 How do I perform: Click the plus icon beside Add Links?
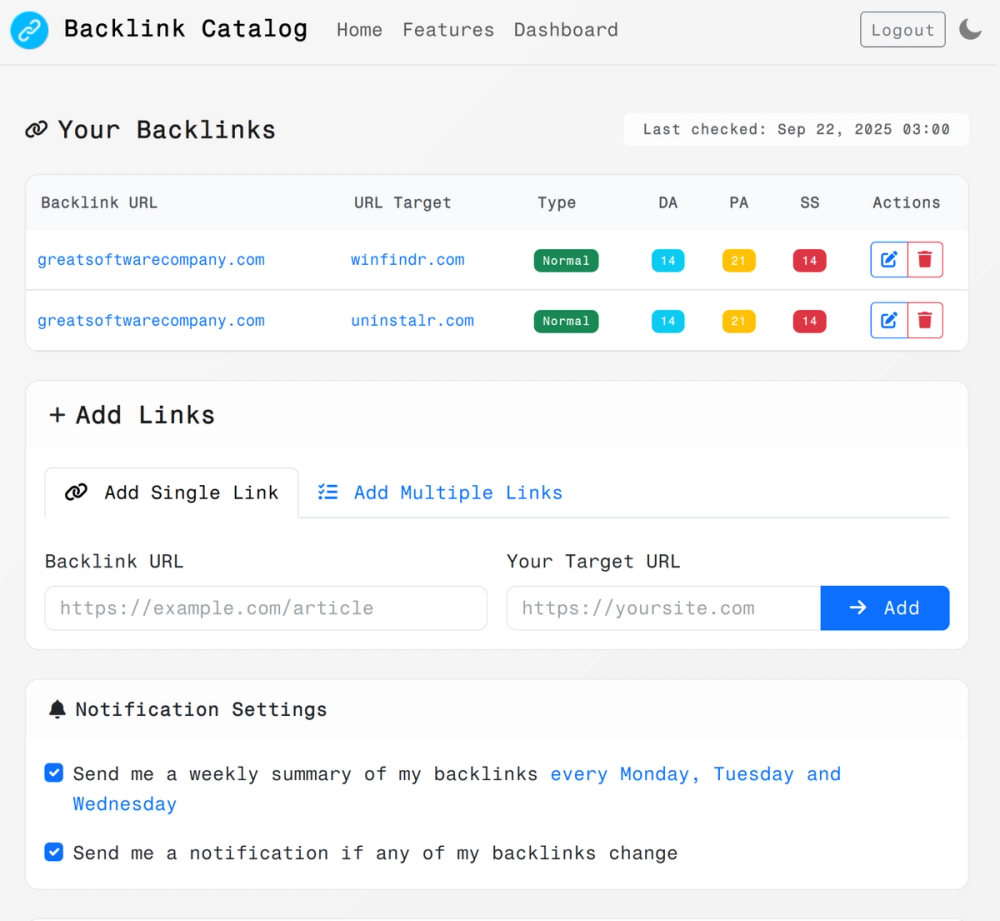(57, 414)
